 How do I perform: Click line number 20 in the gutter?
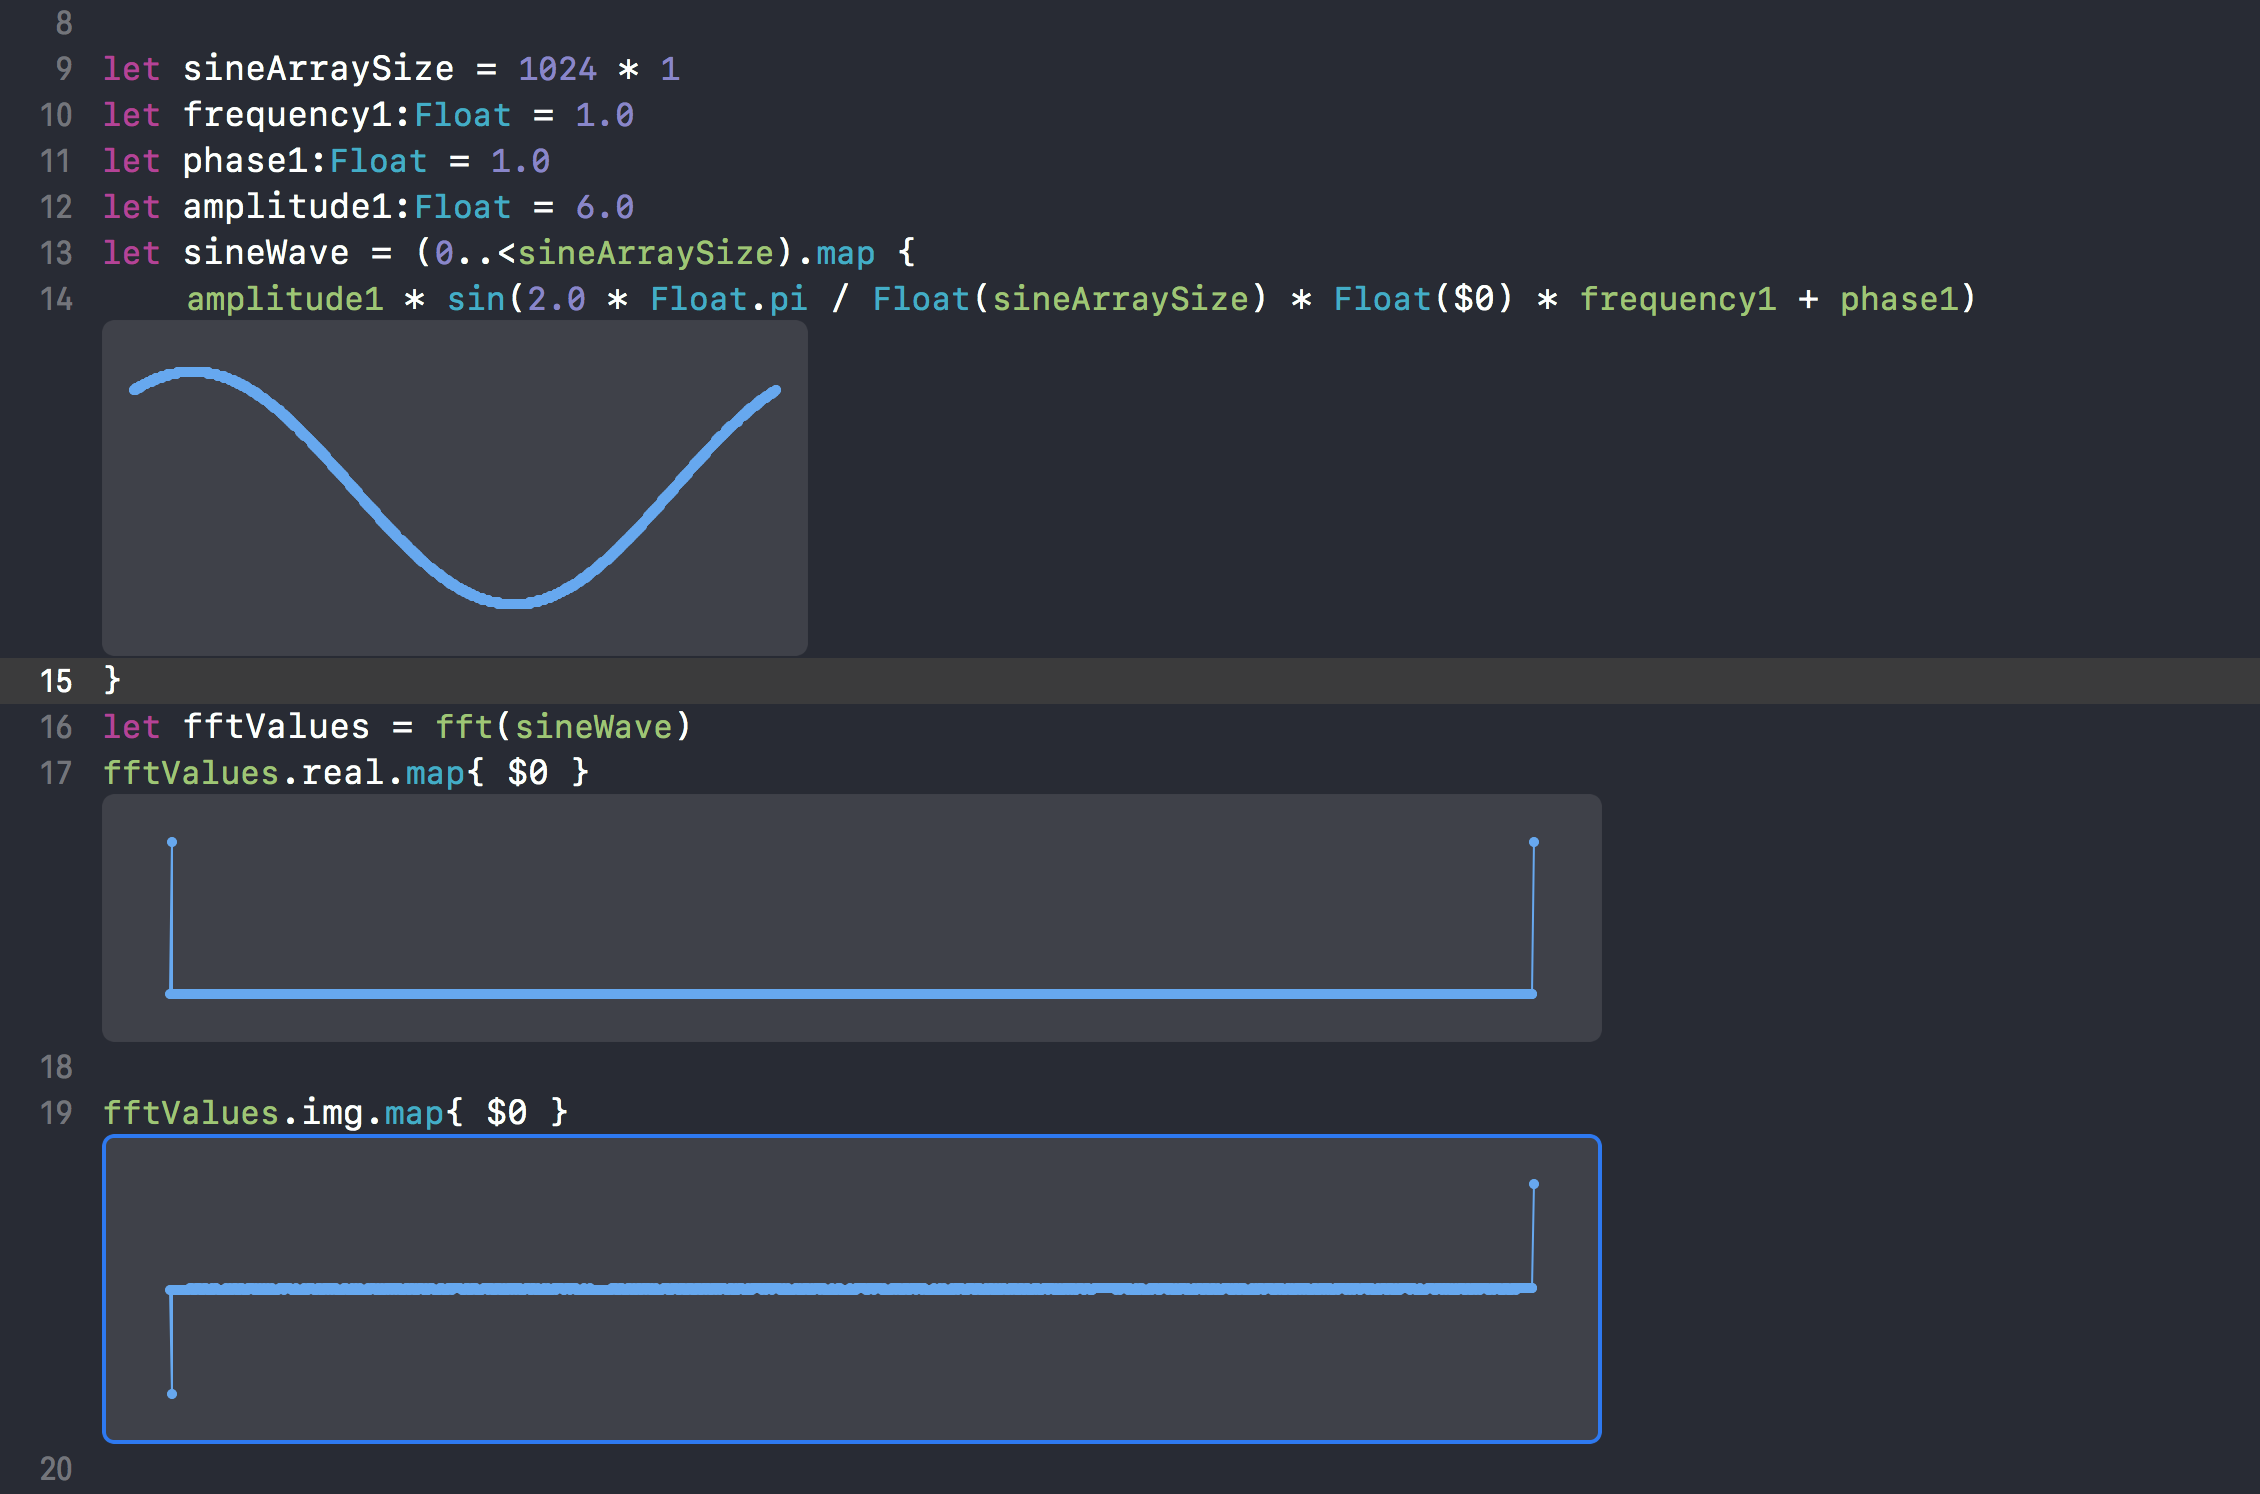pos(56,1469)
